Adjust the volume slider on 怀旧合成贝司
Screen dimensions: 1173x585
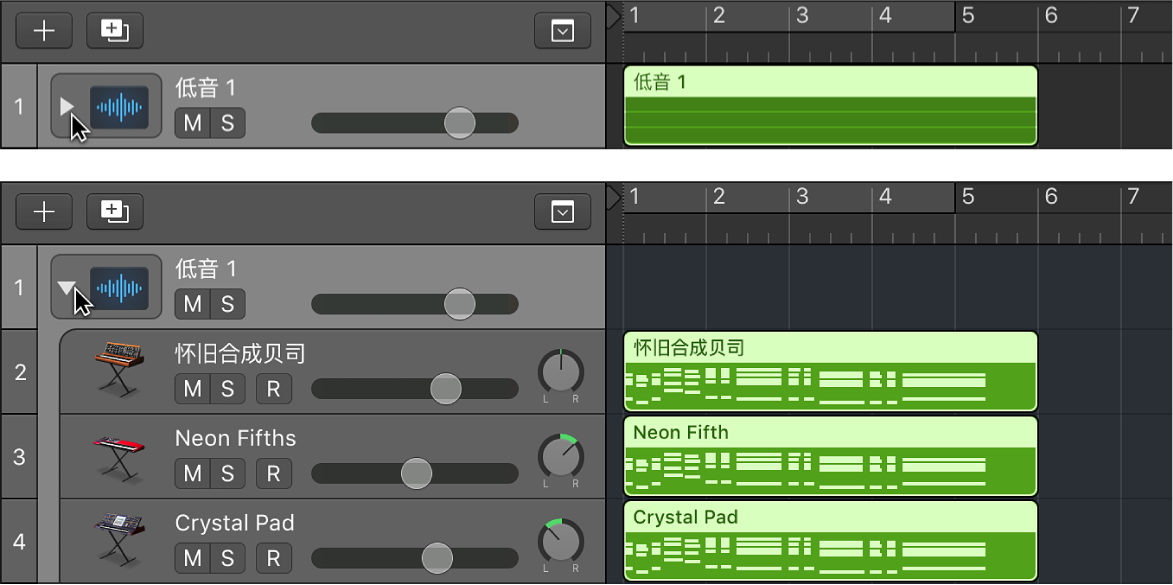pos(444,389)
